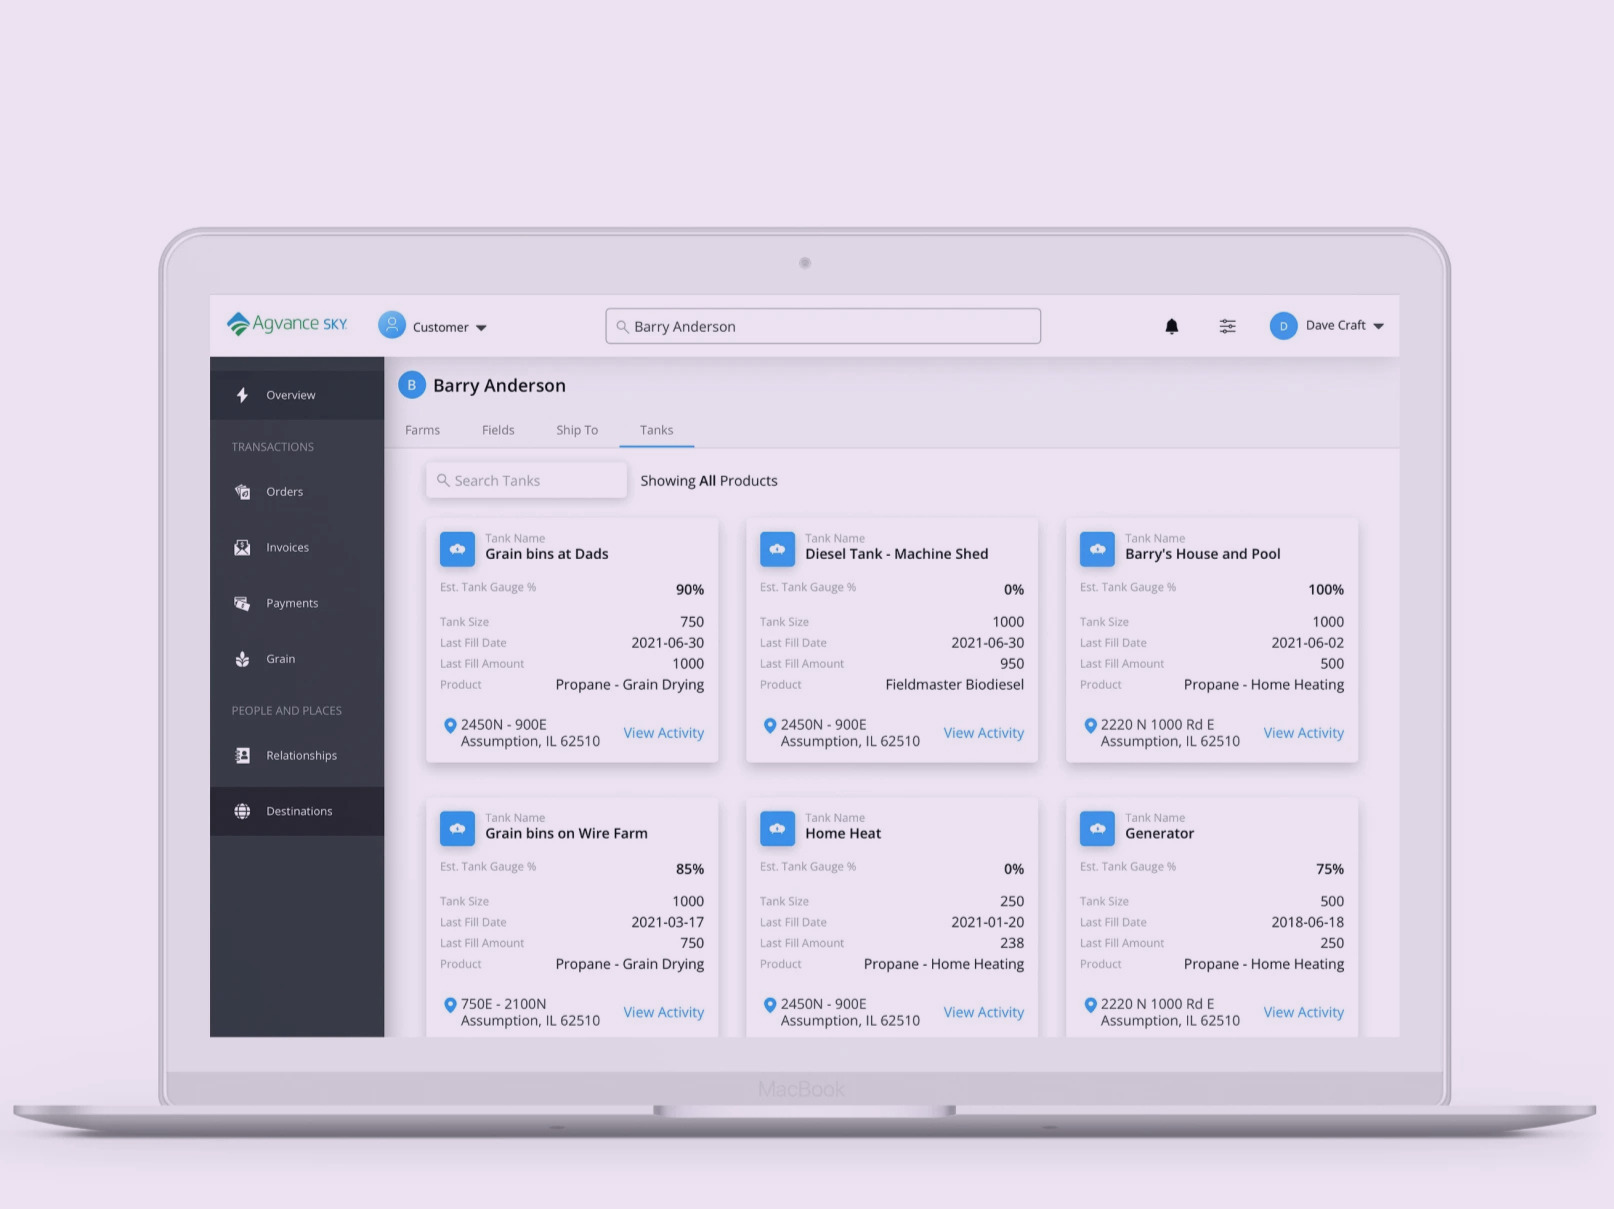Click the Generator tank name
This screenshot has height=1209, width=1614.
click(x=1160, y=834)
